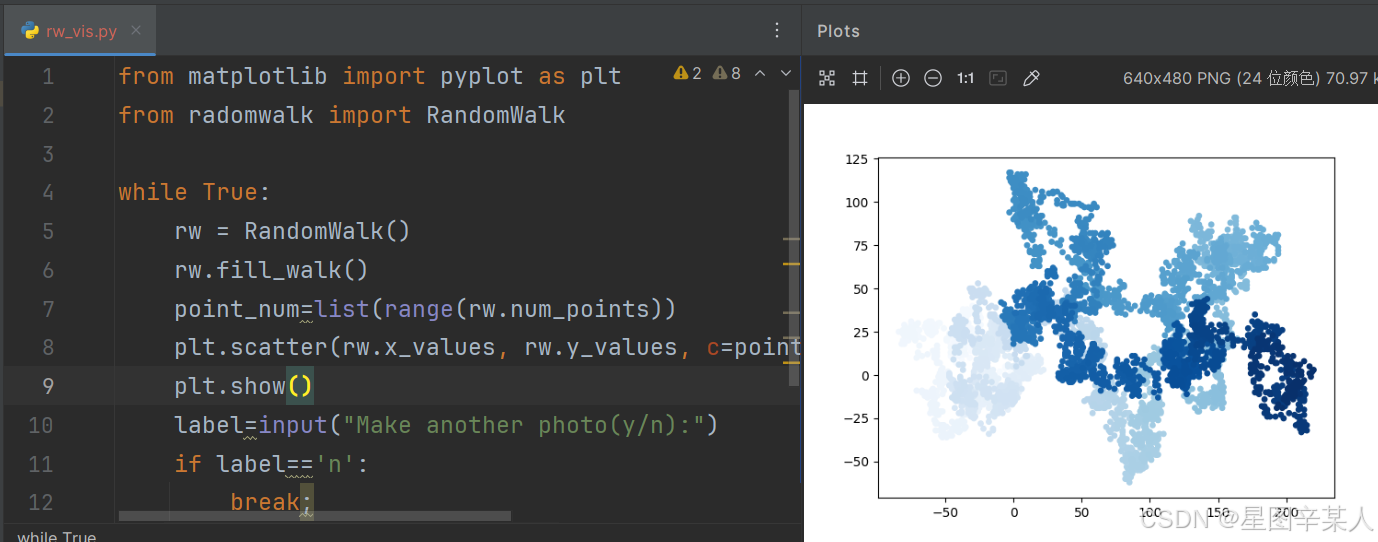Click the 'while True' breadcrumb

[57, 535]
